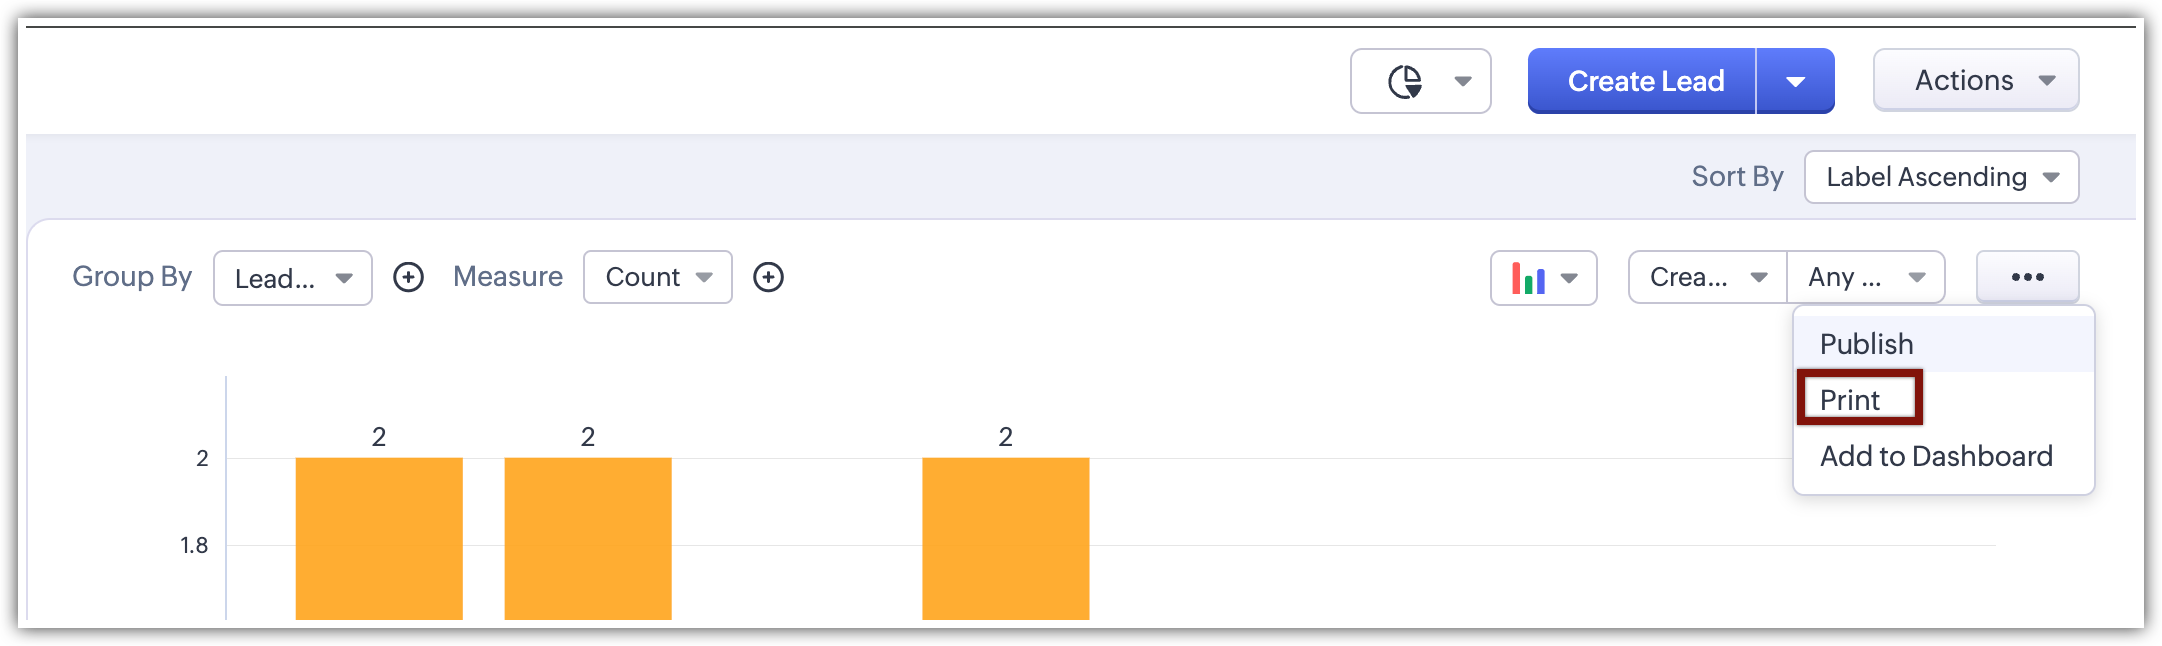Open the Group By Lead dropdown
The image size is (2162, 646).
click(293, 278)
